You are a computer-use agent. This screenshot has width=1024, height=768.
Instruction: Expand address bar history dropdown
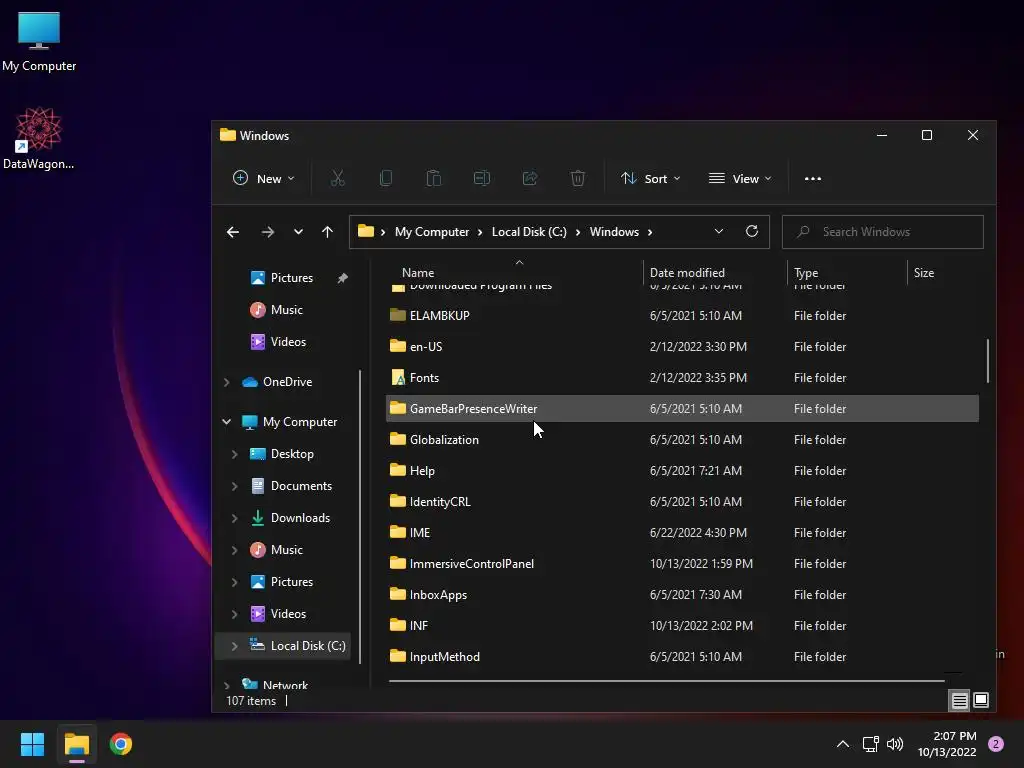coord(718,231)
